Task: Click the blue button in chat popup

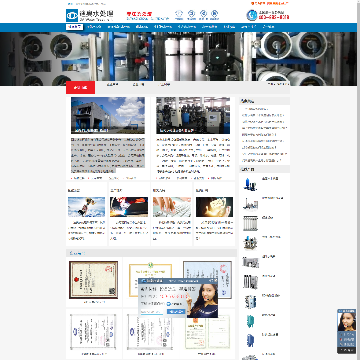Action: point(176,312)
